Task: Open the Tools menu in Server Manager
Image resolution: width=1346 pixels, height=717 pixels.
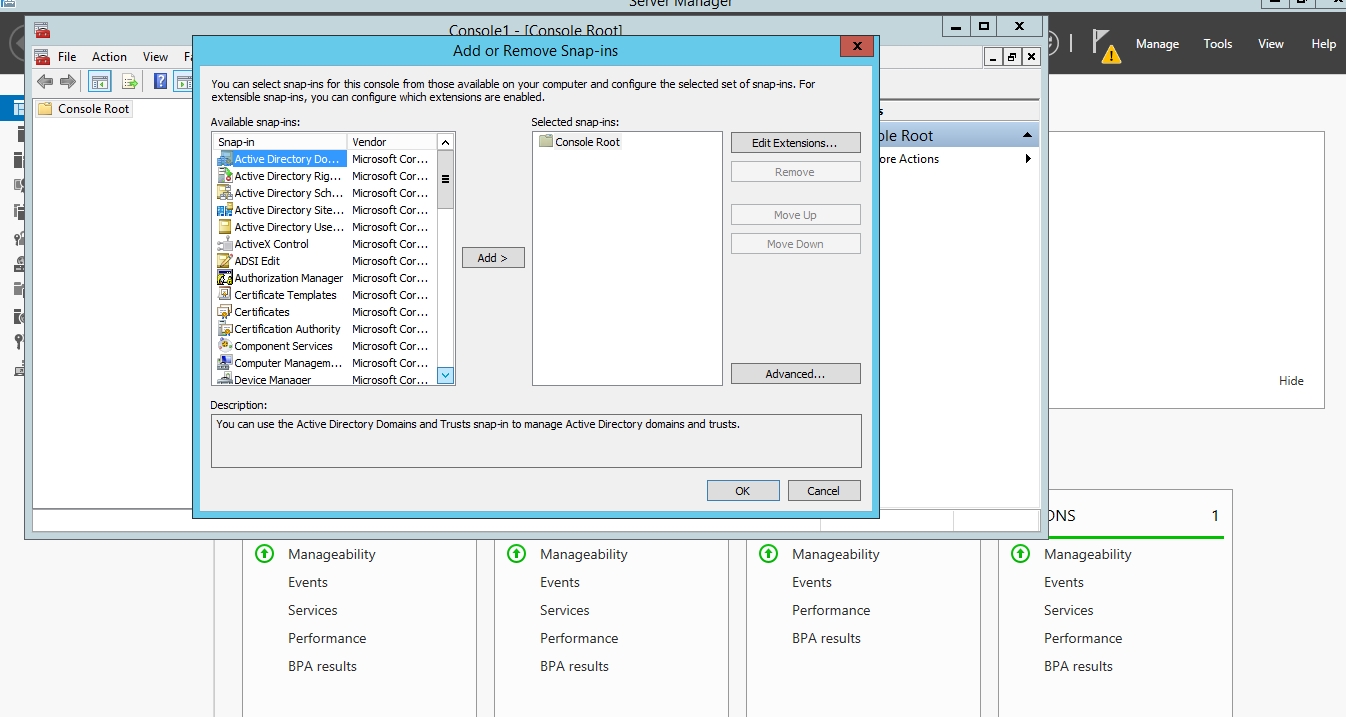Action: [1217, 44]
